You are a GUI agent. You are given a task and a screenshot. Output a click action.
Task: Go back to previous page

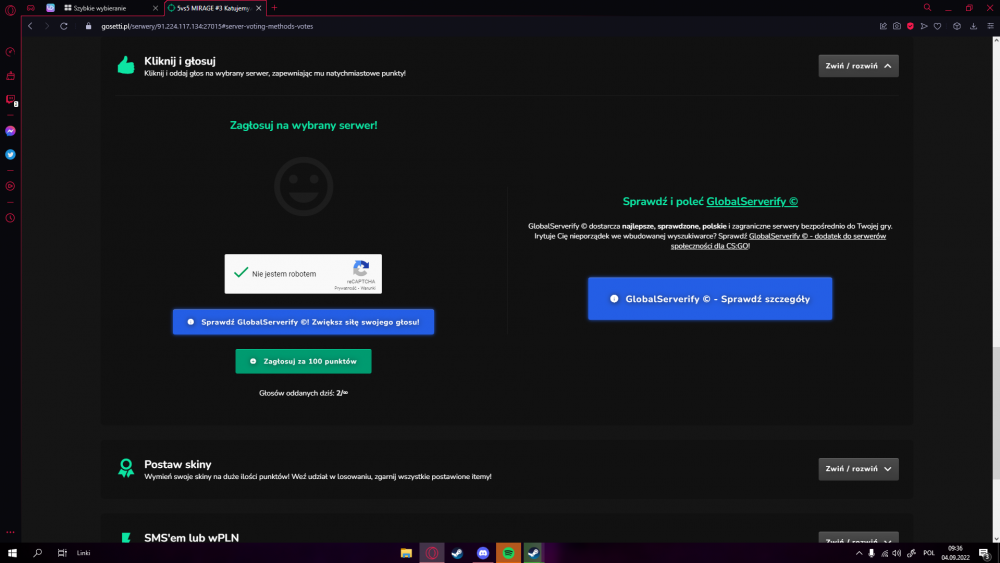pos(30,26)
